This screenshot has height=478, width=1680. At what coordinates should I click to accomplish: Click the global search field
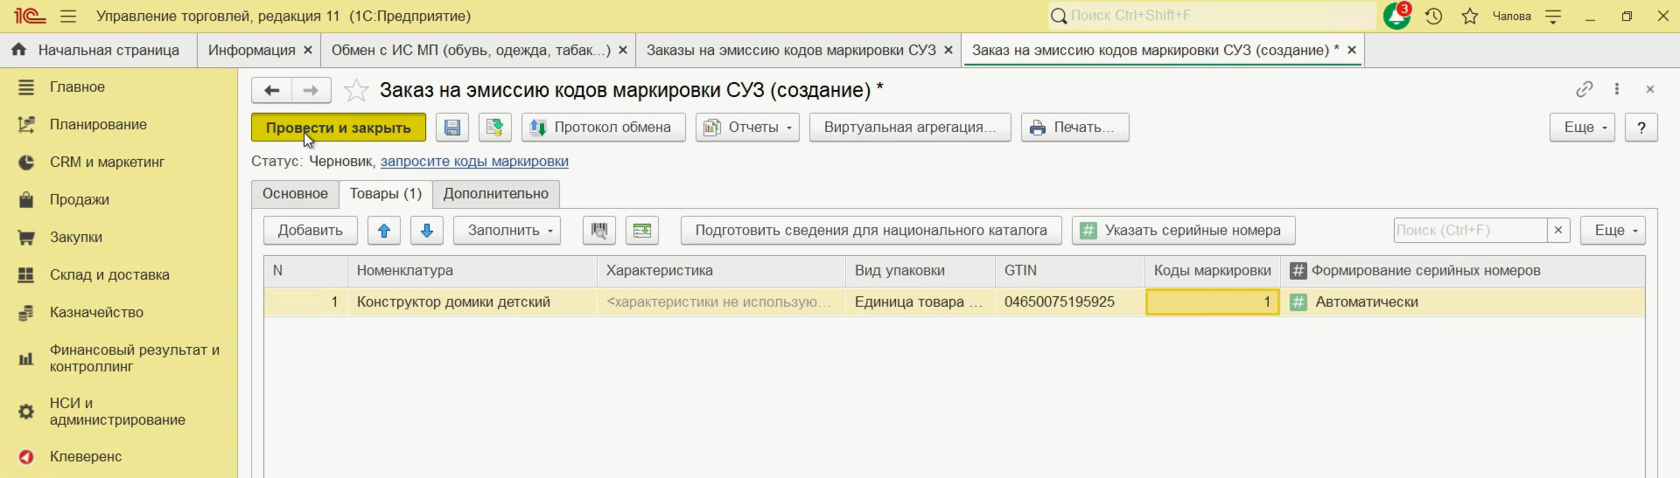(x=1210, y=16)
